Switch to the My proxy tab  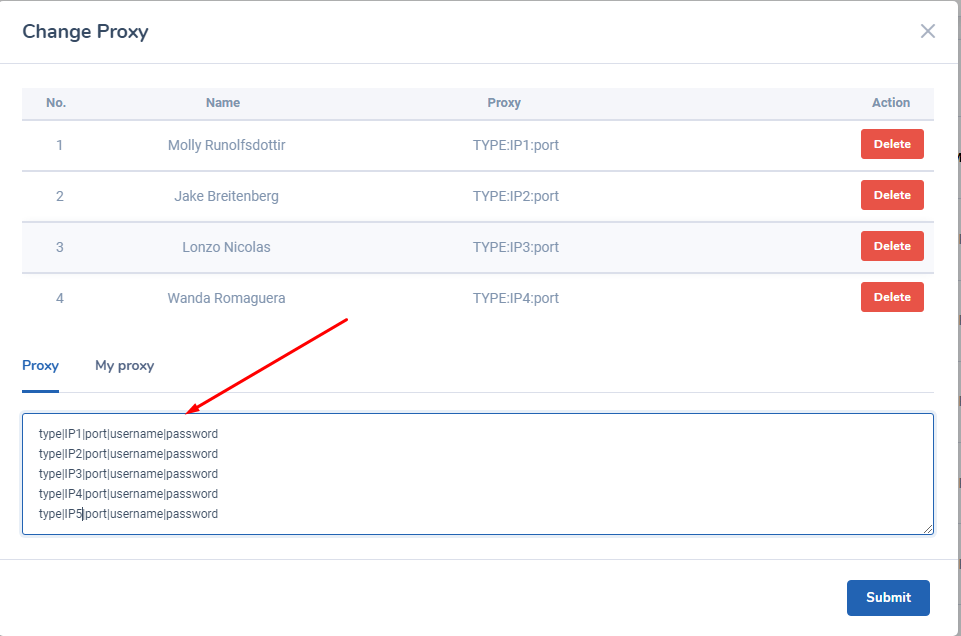pyautogui.click(x=124, y=365)
